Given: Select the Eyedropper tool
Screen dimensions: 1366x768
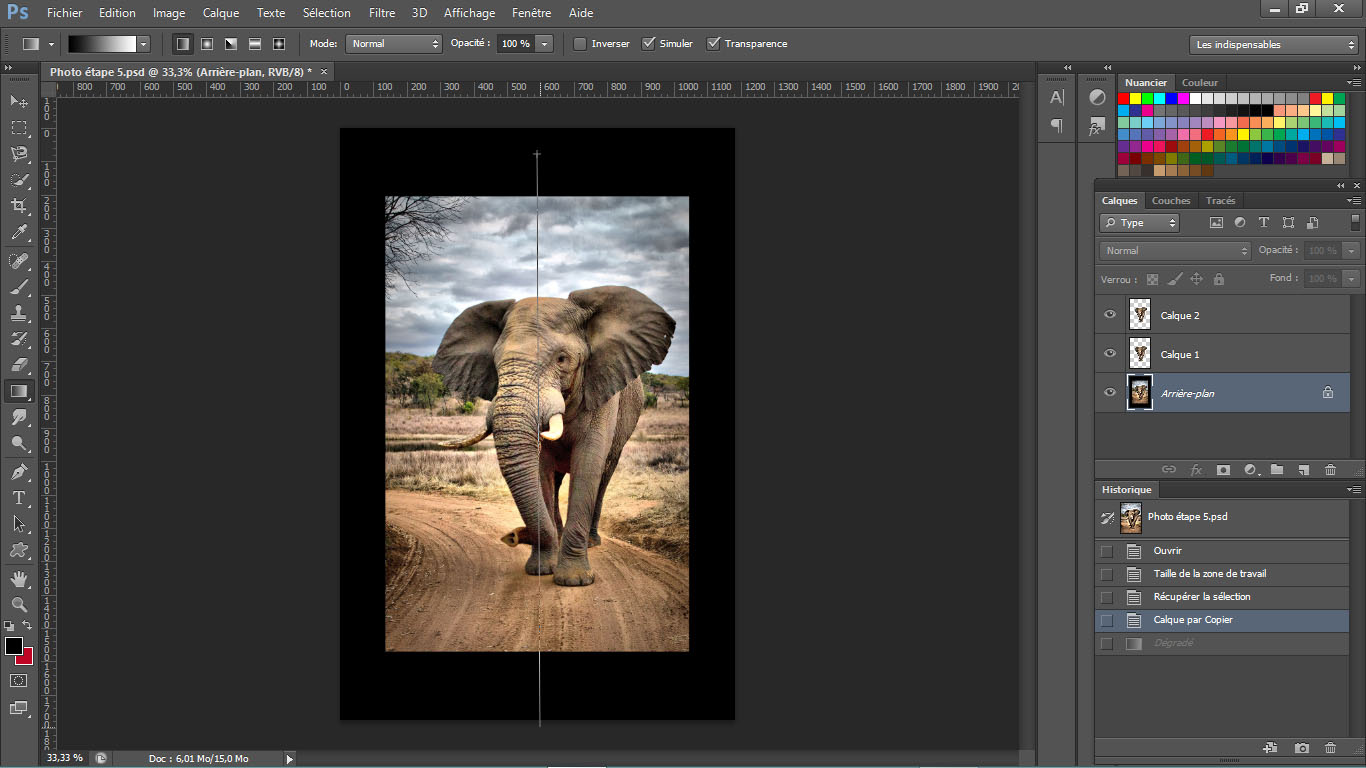Looking at the screenshot, I should 18,232.
